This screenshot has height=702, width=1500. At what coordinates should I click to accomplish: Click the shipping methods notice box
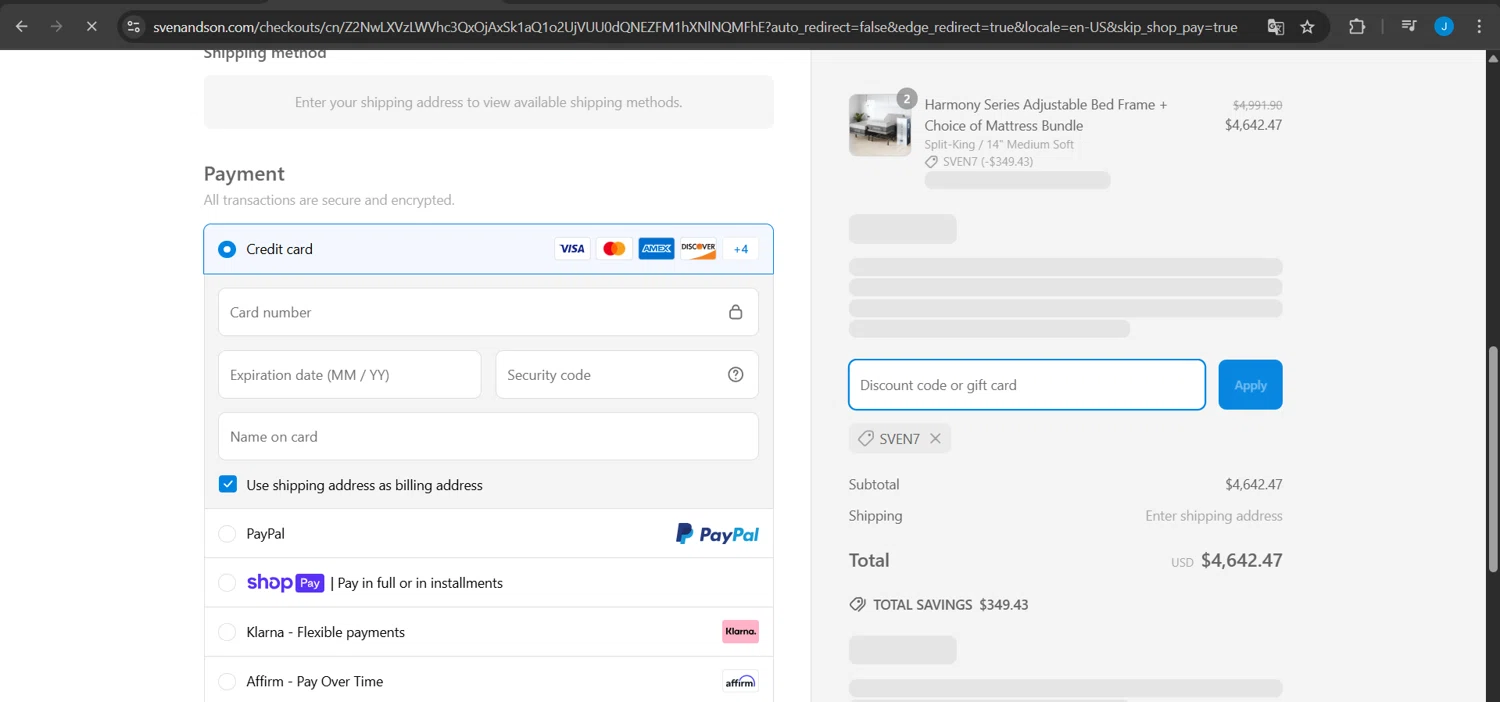coord(488,102)
